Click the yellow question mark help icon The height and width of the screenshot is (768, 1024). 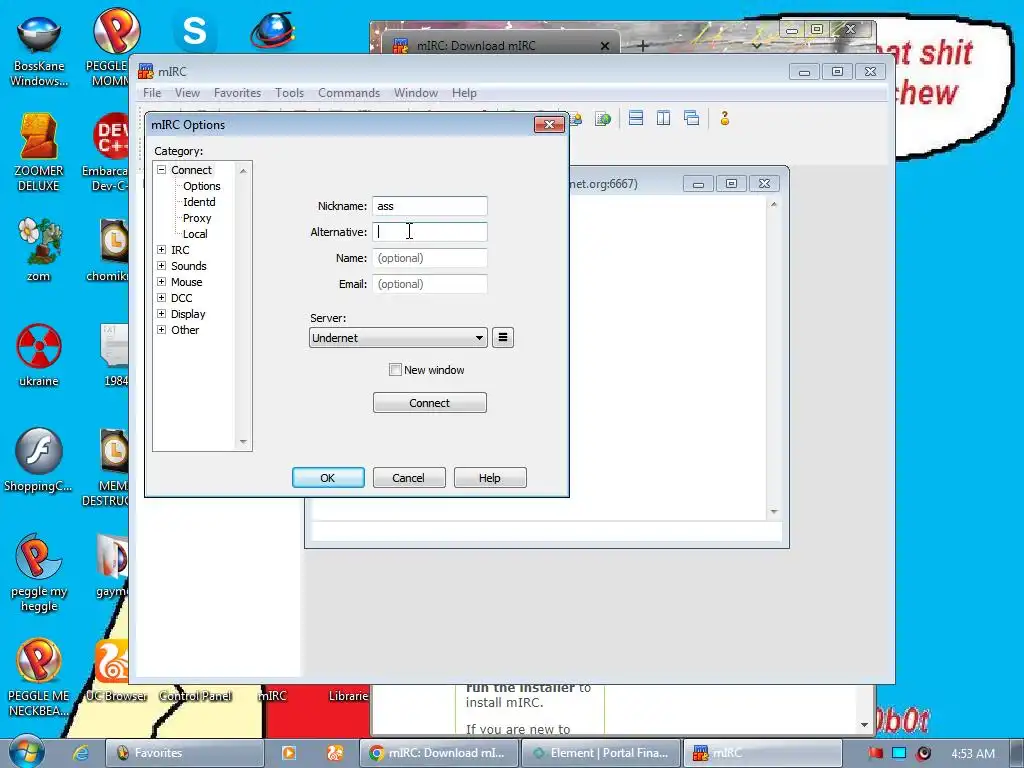pyautogui.click(x=724, y=118)
